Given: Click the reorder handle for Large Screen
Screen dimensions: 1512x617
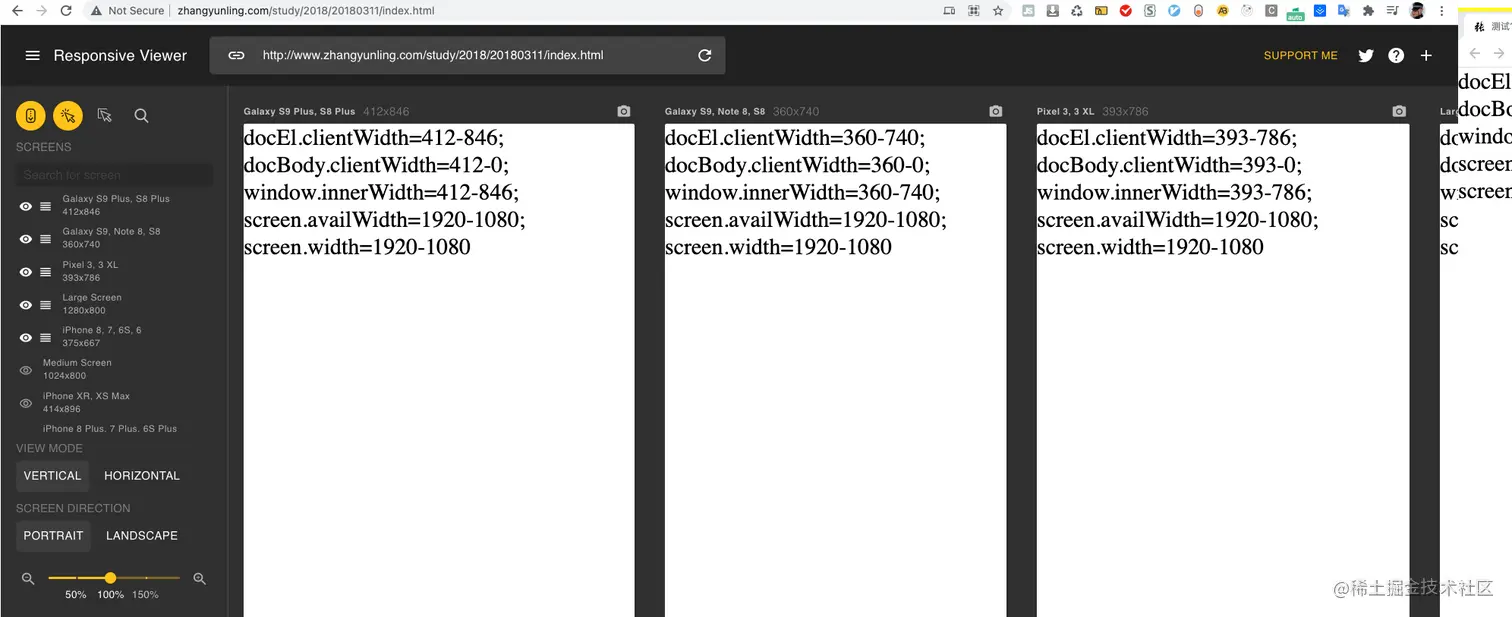Looking at the screenshot, I should pyautogui.click(x=45, y=305).
